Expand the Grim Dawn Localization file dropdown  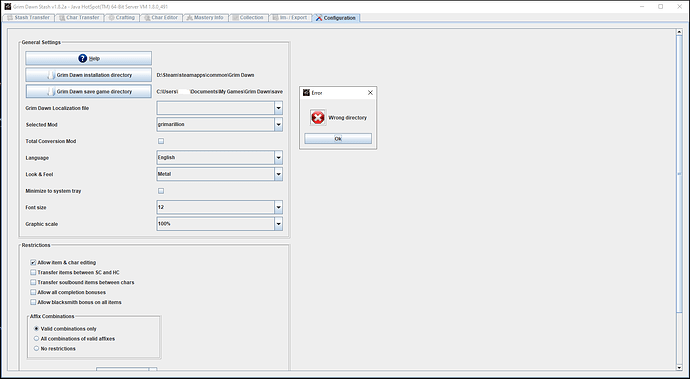point(278,108)
